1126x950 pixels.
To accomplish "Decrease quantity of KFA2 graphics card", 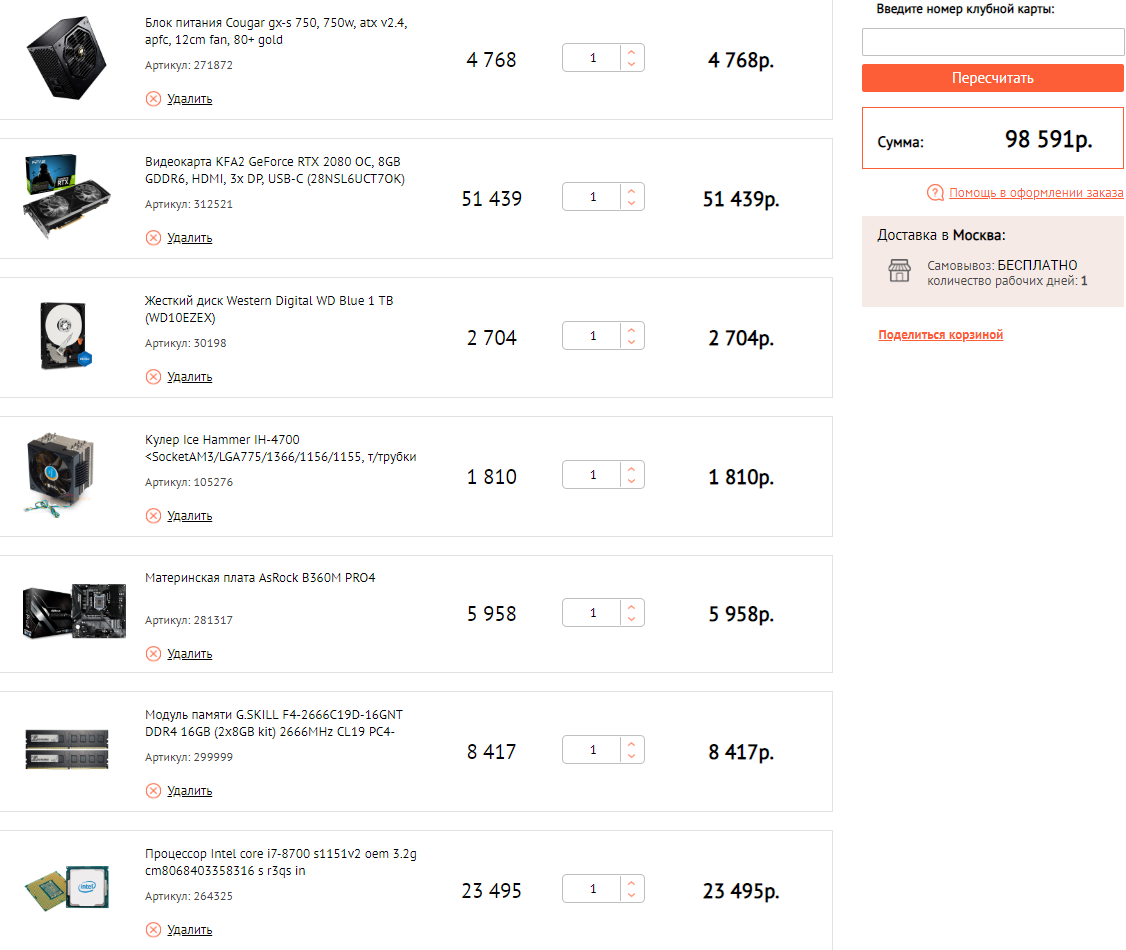I will point(631,203).
